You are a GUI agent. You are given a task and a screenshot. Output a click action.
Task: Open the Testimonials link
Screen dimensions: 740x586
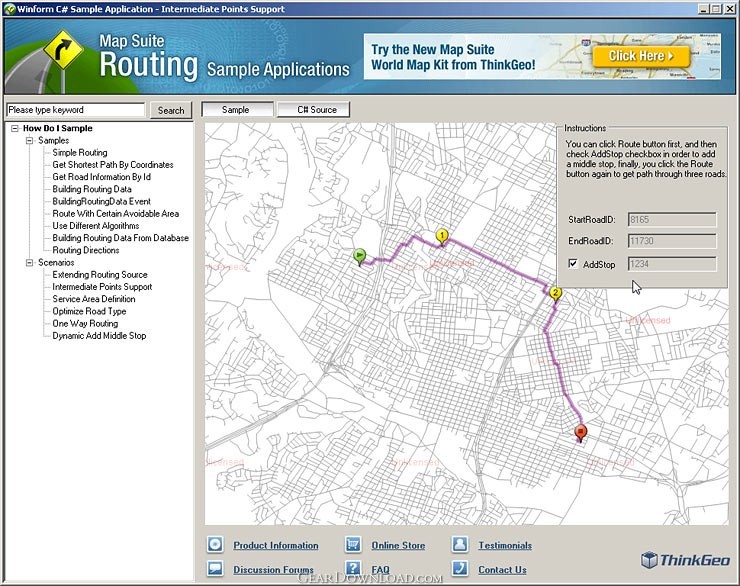click(x=505, y=545)
